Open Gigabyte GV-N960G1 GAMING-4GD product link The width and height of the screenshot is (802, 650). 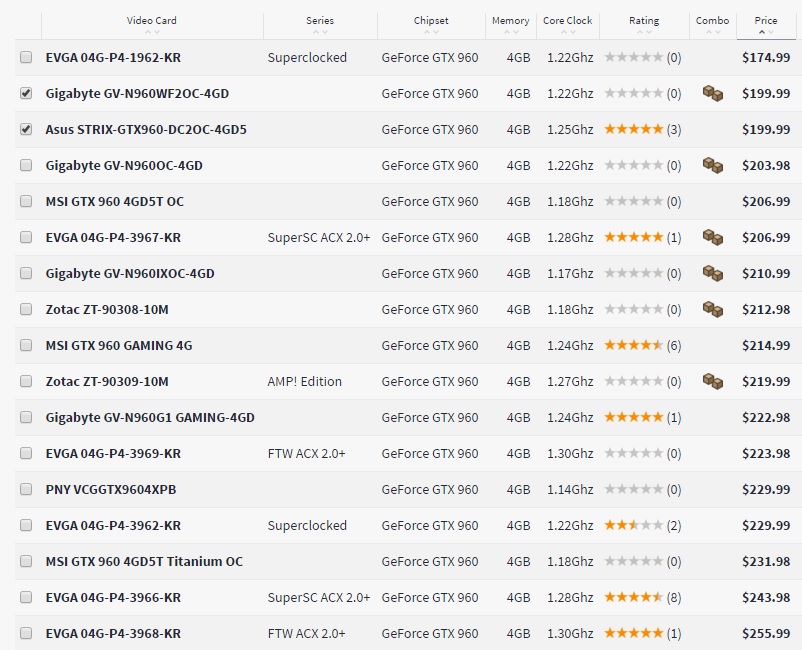[x=150, y=418]
